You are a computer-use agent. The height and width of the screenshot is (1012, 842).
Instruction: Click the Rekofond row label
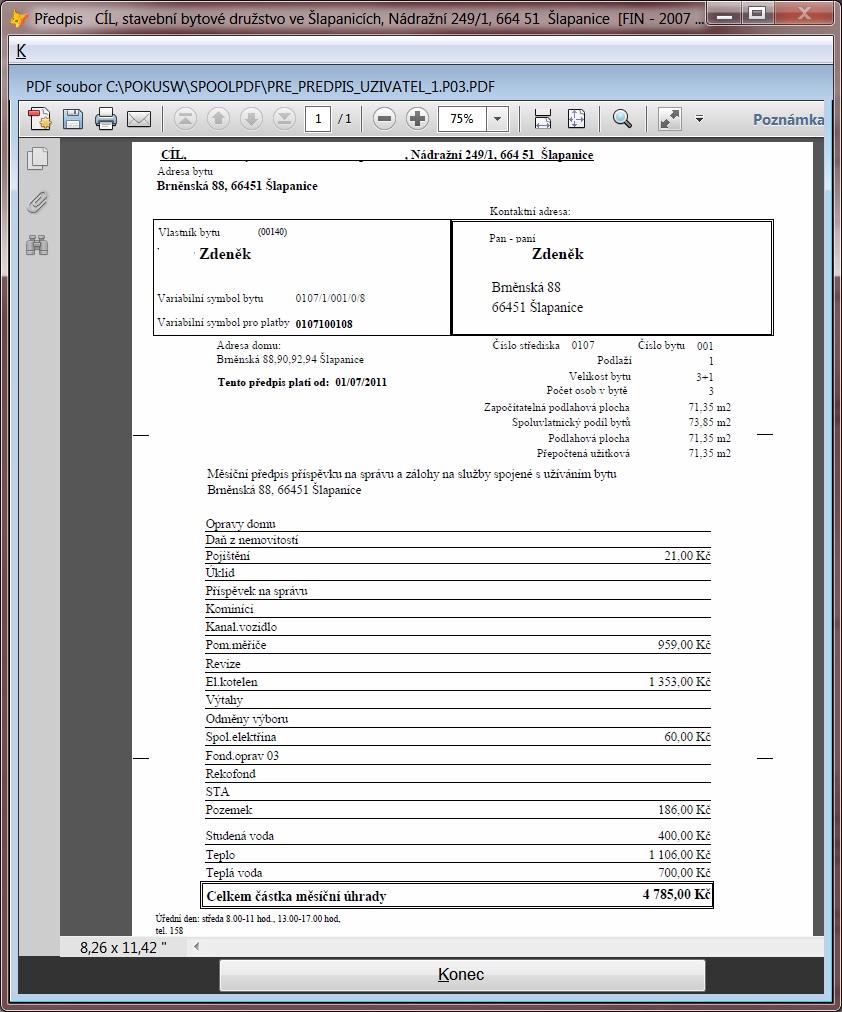click(230, 774)
